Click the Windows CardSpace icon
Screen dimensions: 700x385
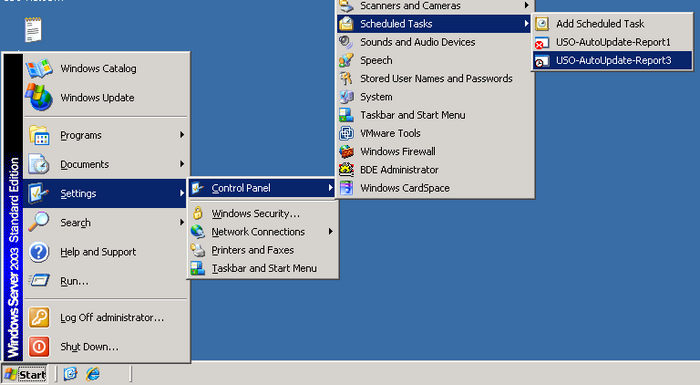tap(346, 188)
